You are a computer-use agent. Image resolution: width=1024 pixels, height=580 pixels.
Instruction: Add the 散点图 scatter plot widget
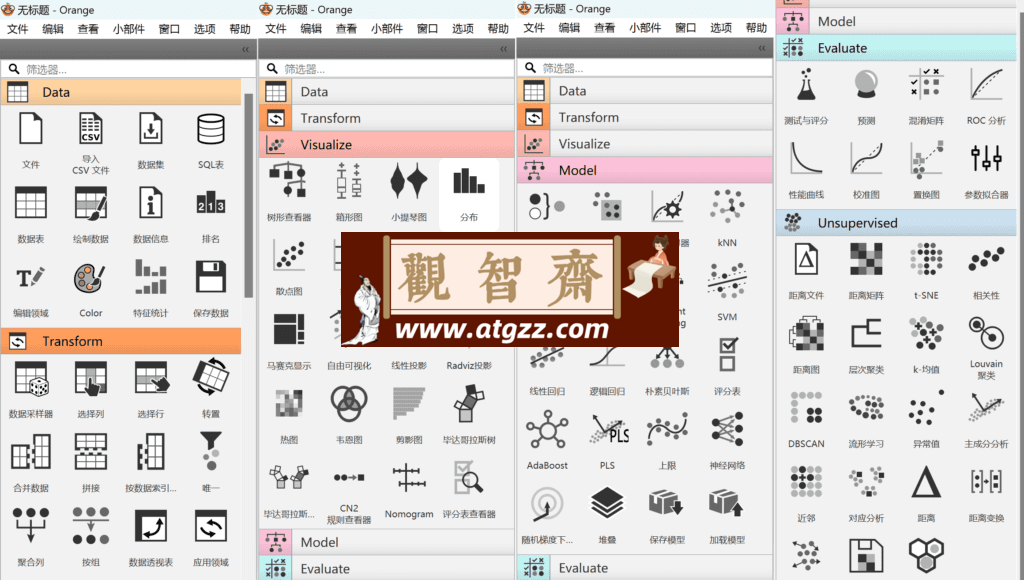pyautogui.click(x=289, y=255)
